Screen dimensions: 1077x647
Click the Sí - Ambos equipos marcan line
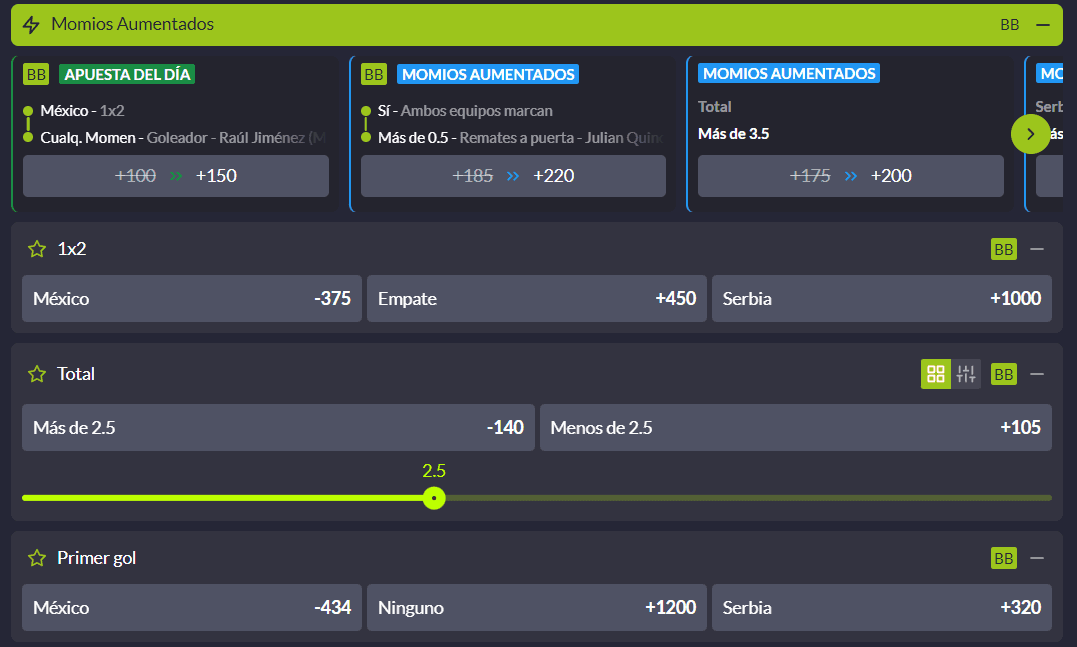465,111
